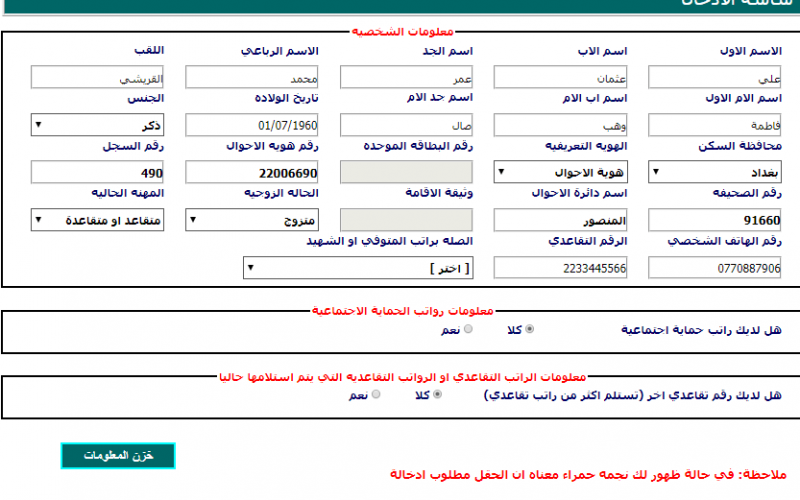Screen dimensions: 800x500
Task: Click الاسم الرباعي field containing محمد
Action: 252,78
